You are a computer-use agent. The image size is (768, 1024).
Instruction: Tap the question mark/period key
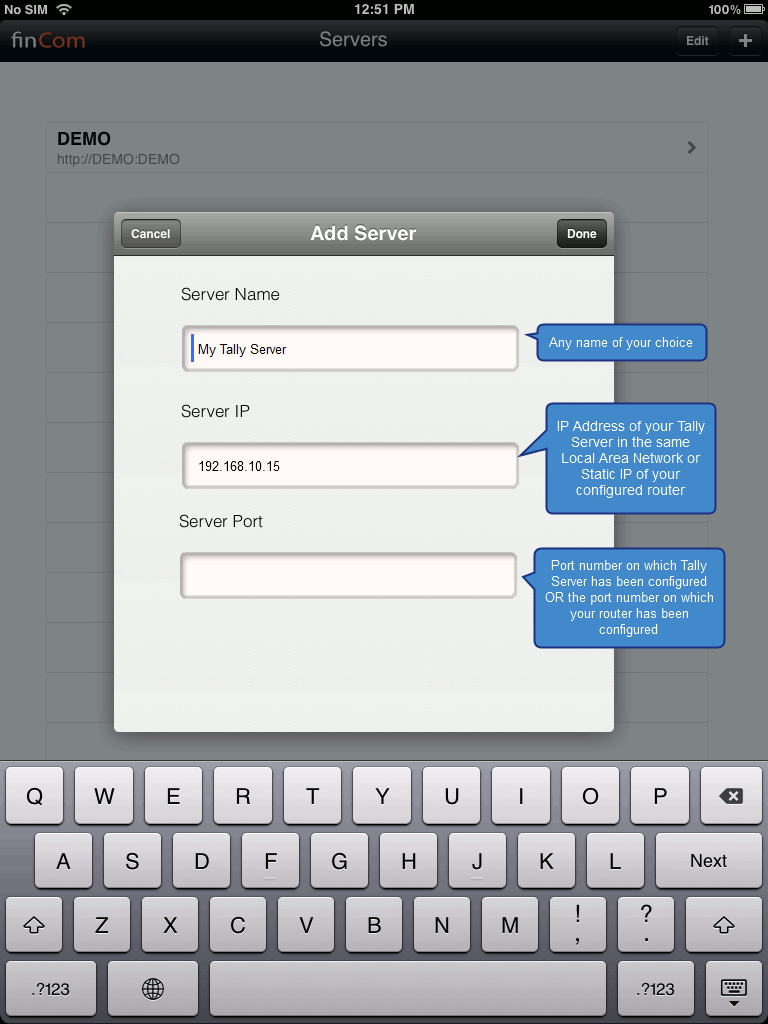[647, 925]
